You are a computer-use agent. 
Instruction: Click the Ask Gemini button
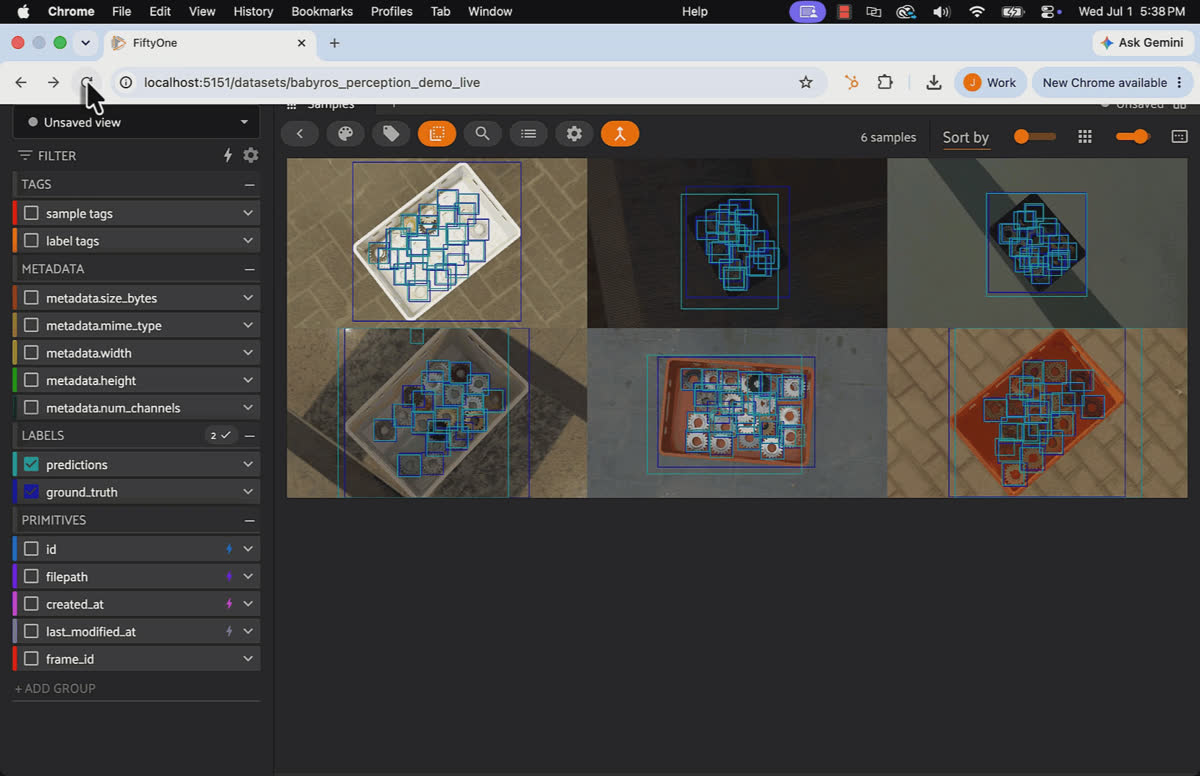(x=1141, y=43)
